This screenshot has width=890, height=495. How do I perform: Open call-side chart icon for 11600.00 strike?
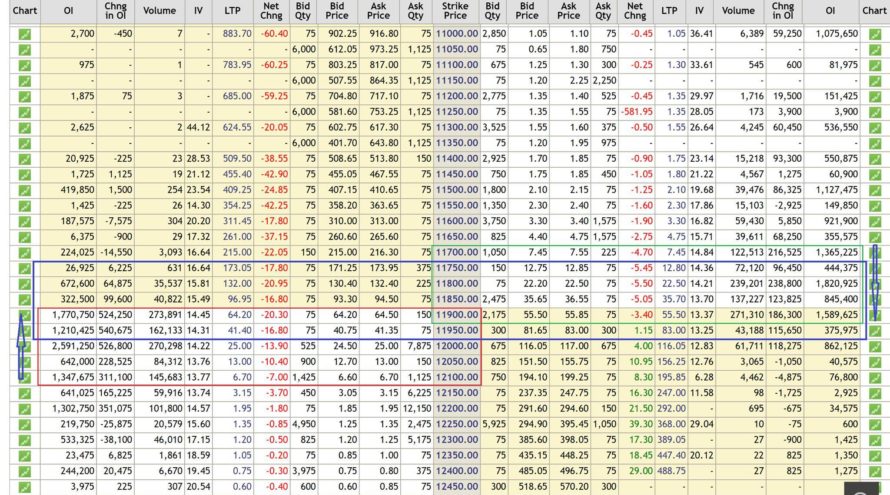[24, 221]
